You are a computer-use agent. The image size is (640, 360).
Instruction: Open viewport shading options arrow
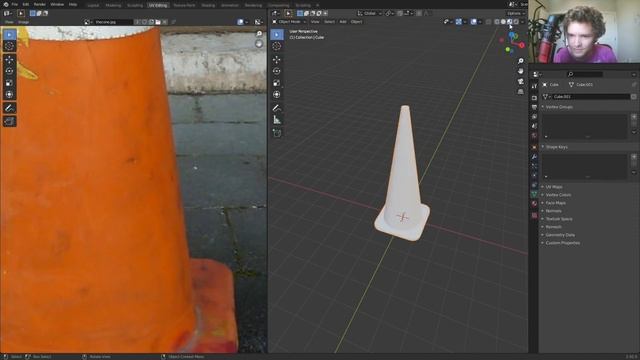tap(522, 22)
